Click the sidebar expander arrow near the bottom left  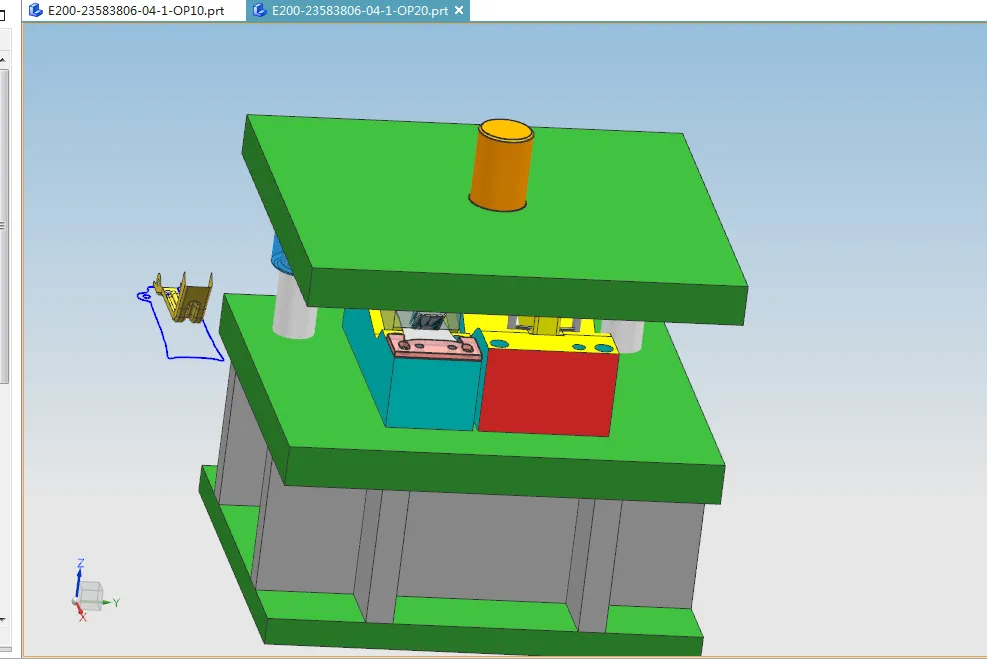pyautogui.click(x=3, y=618)
